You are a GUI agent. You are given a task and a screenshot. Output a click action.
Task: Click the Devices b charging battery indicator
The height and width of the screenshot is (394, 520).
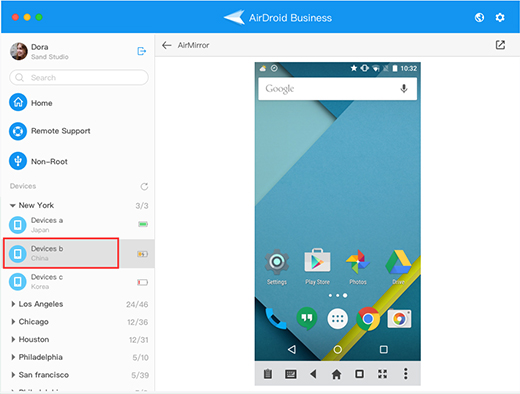(142, 254)
